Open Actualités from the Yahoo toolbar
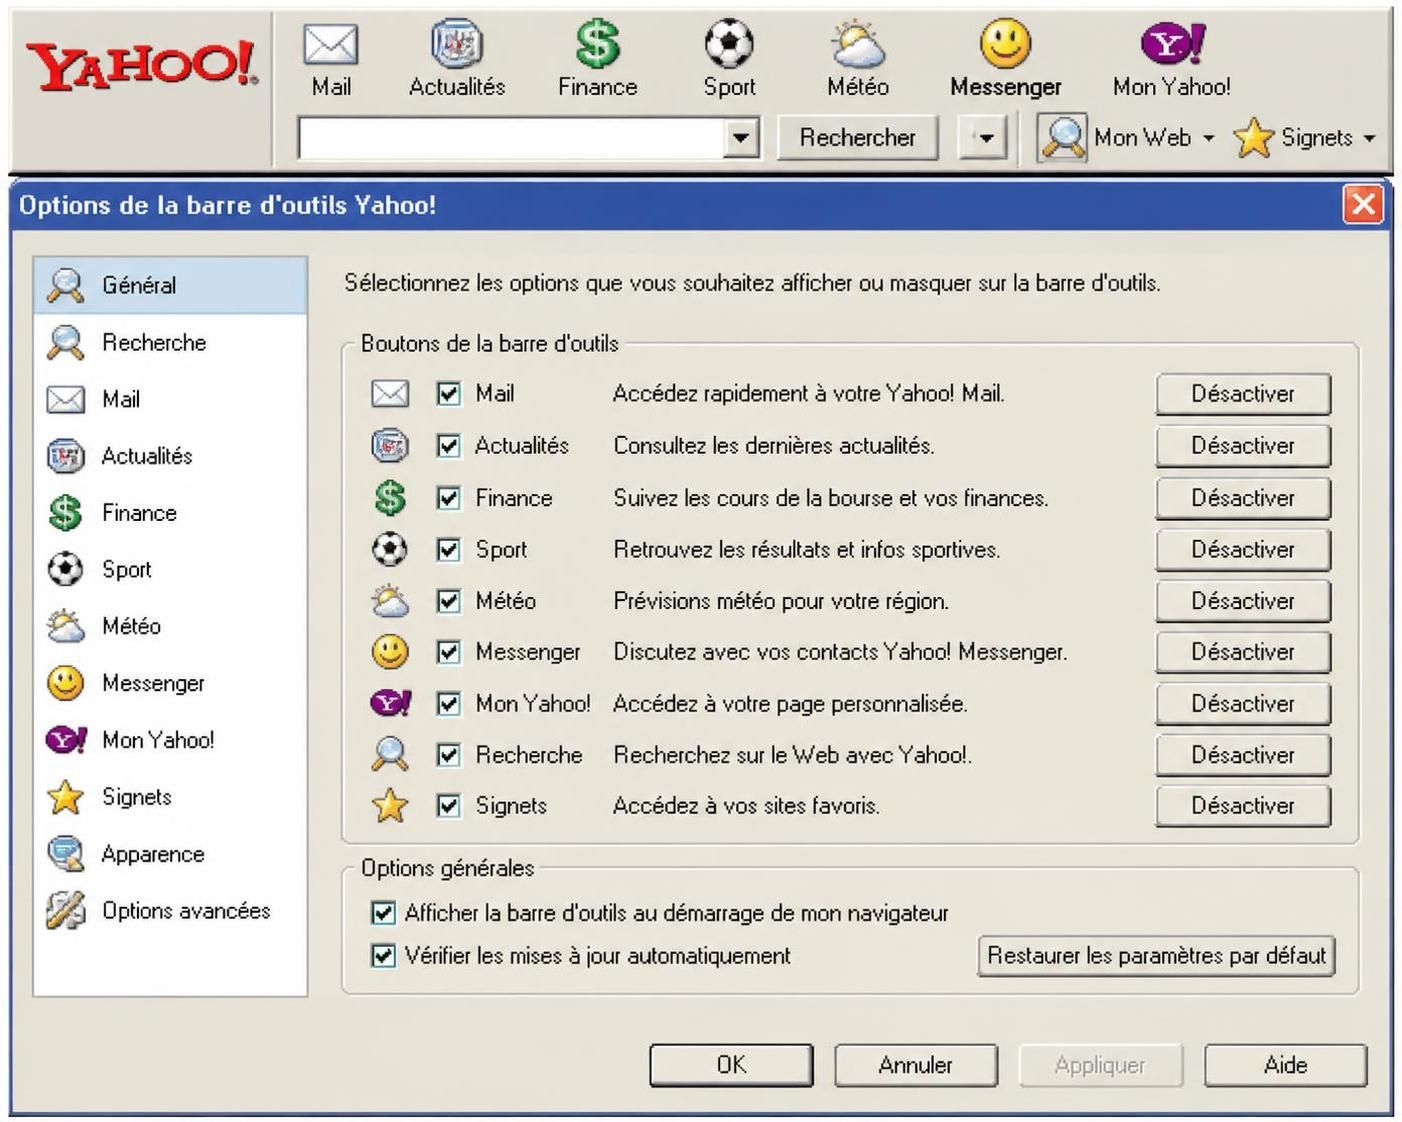The width and height of the screenshot is (1402, 1122). (457, 45)
